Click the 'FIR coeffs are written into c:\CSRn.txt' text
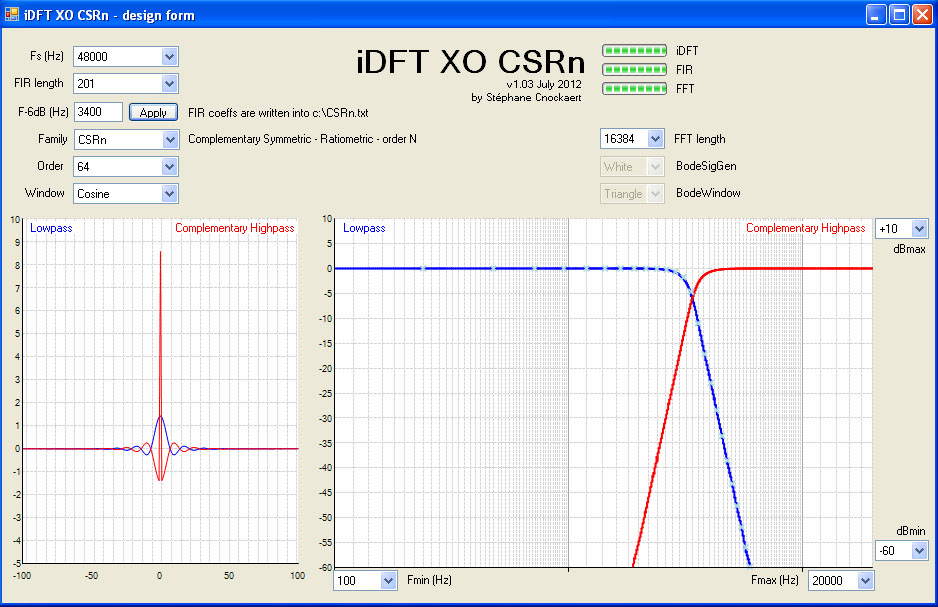The width and height of the screenshot is (938, 607). point(278,112)
